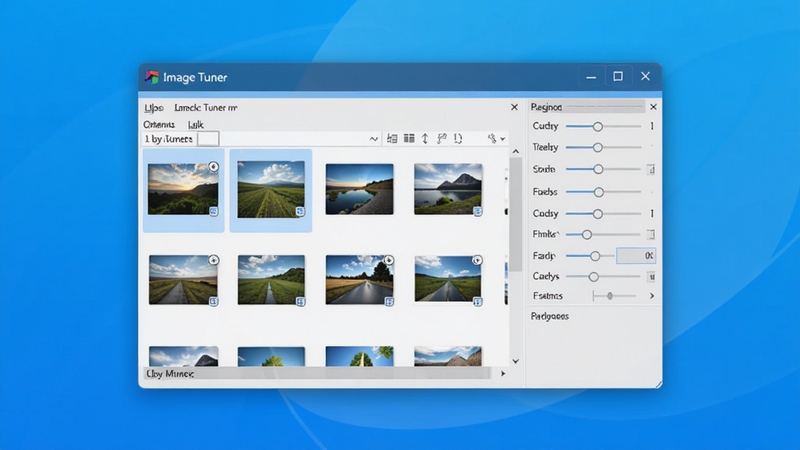Click the Fadp slider handle
Screen dimensions: 800x450
(x=595, y=256)
